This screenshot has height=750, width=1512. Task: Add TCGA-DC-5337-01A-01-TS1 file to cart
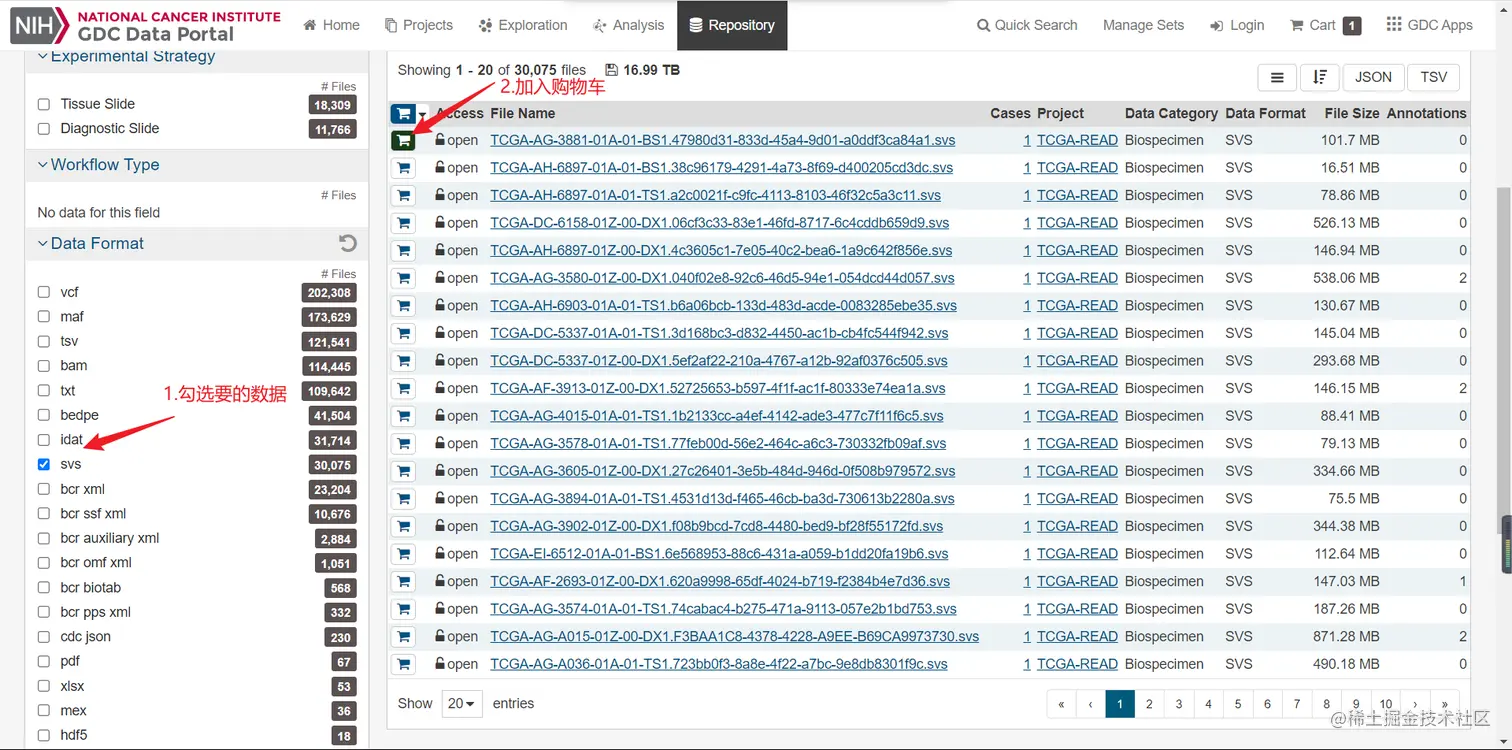coord(403,333)
